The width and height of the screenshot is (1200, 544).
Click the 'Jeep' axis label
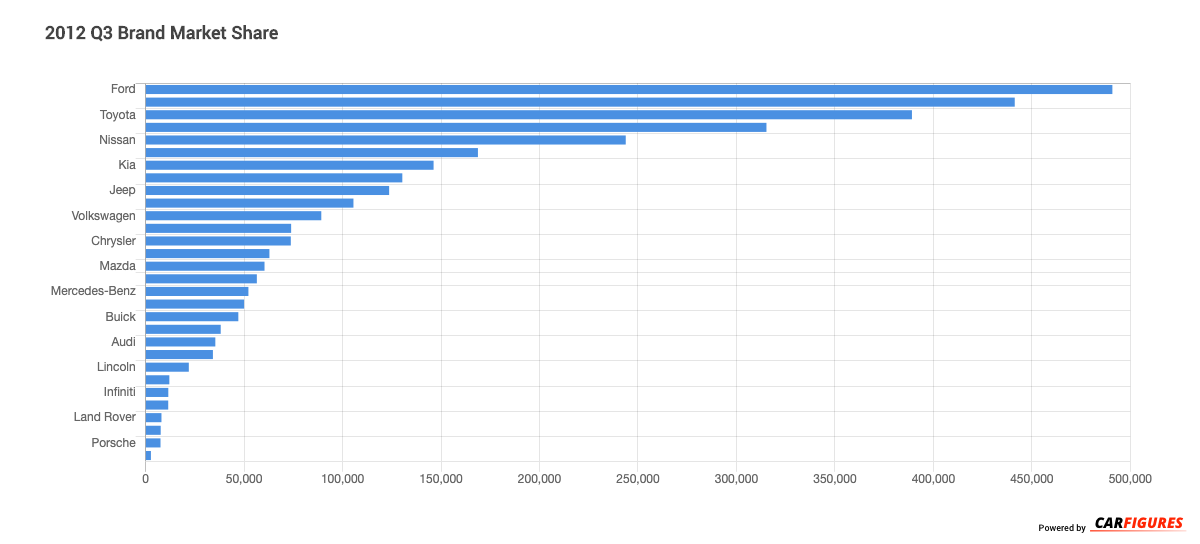pyautogui.click(x=123, y=190)
